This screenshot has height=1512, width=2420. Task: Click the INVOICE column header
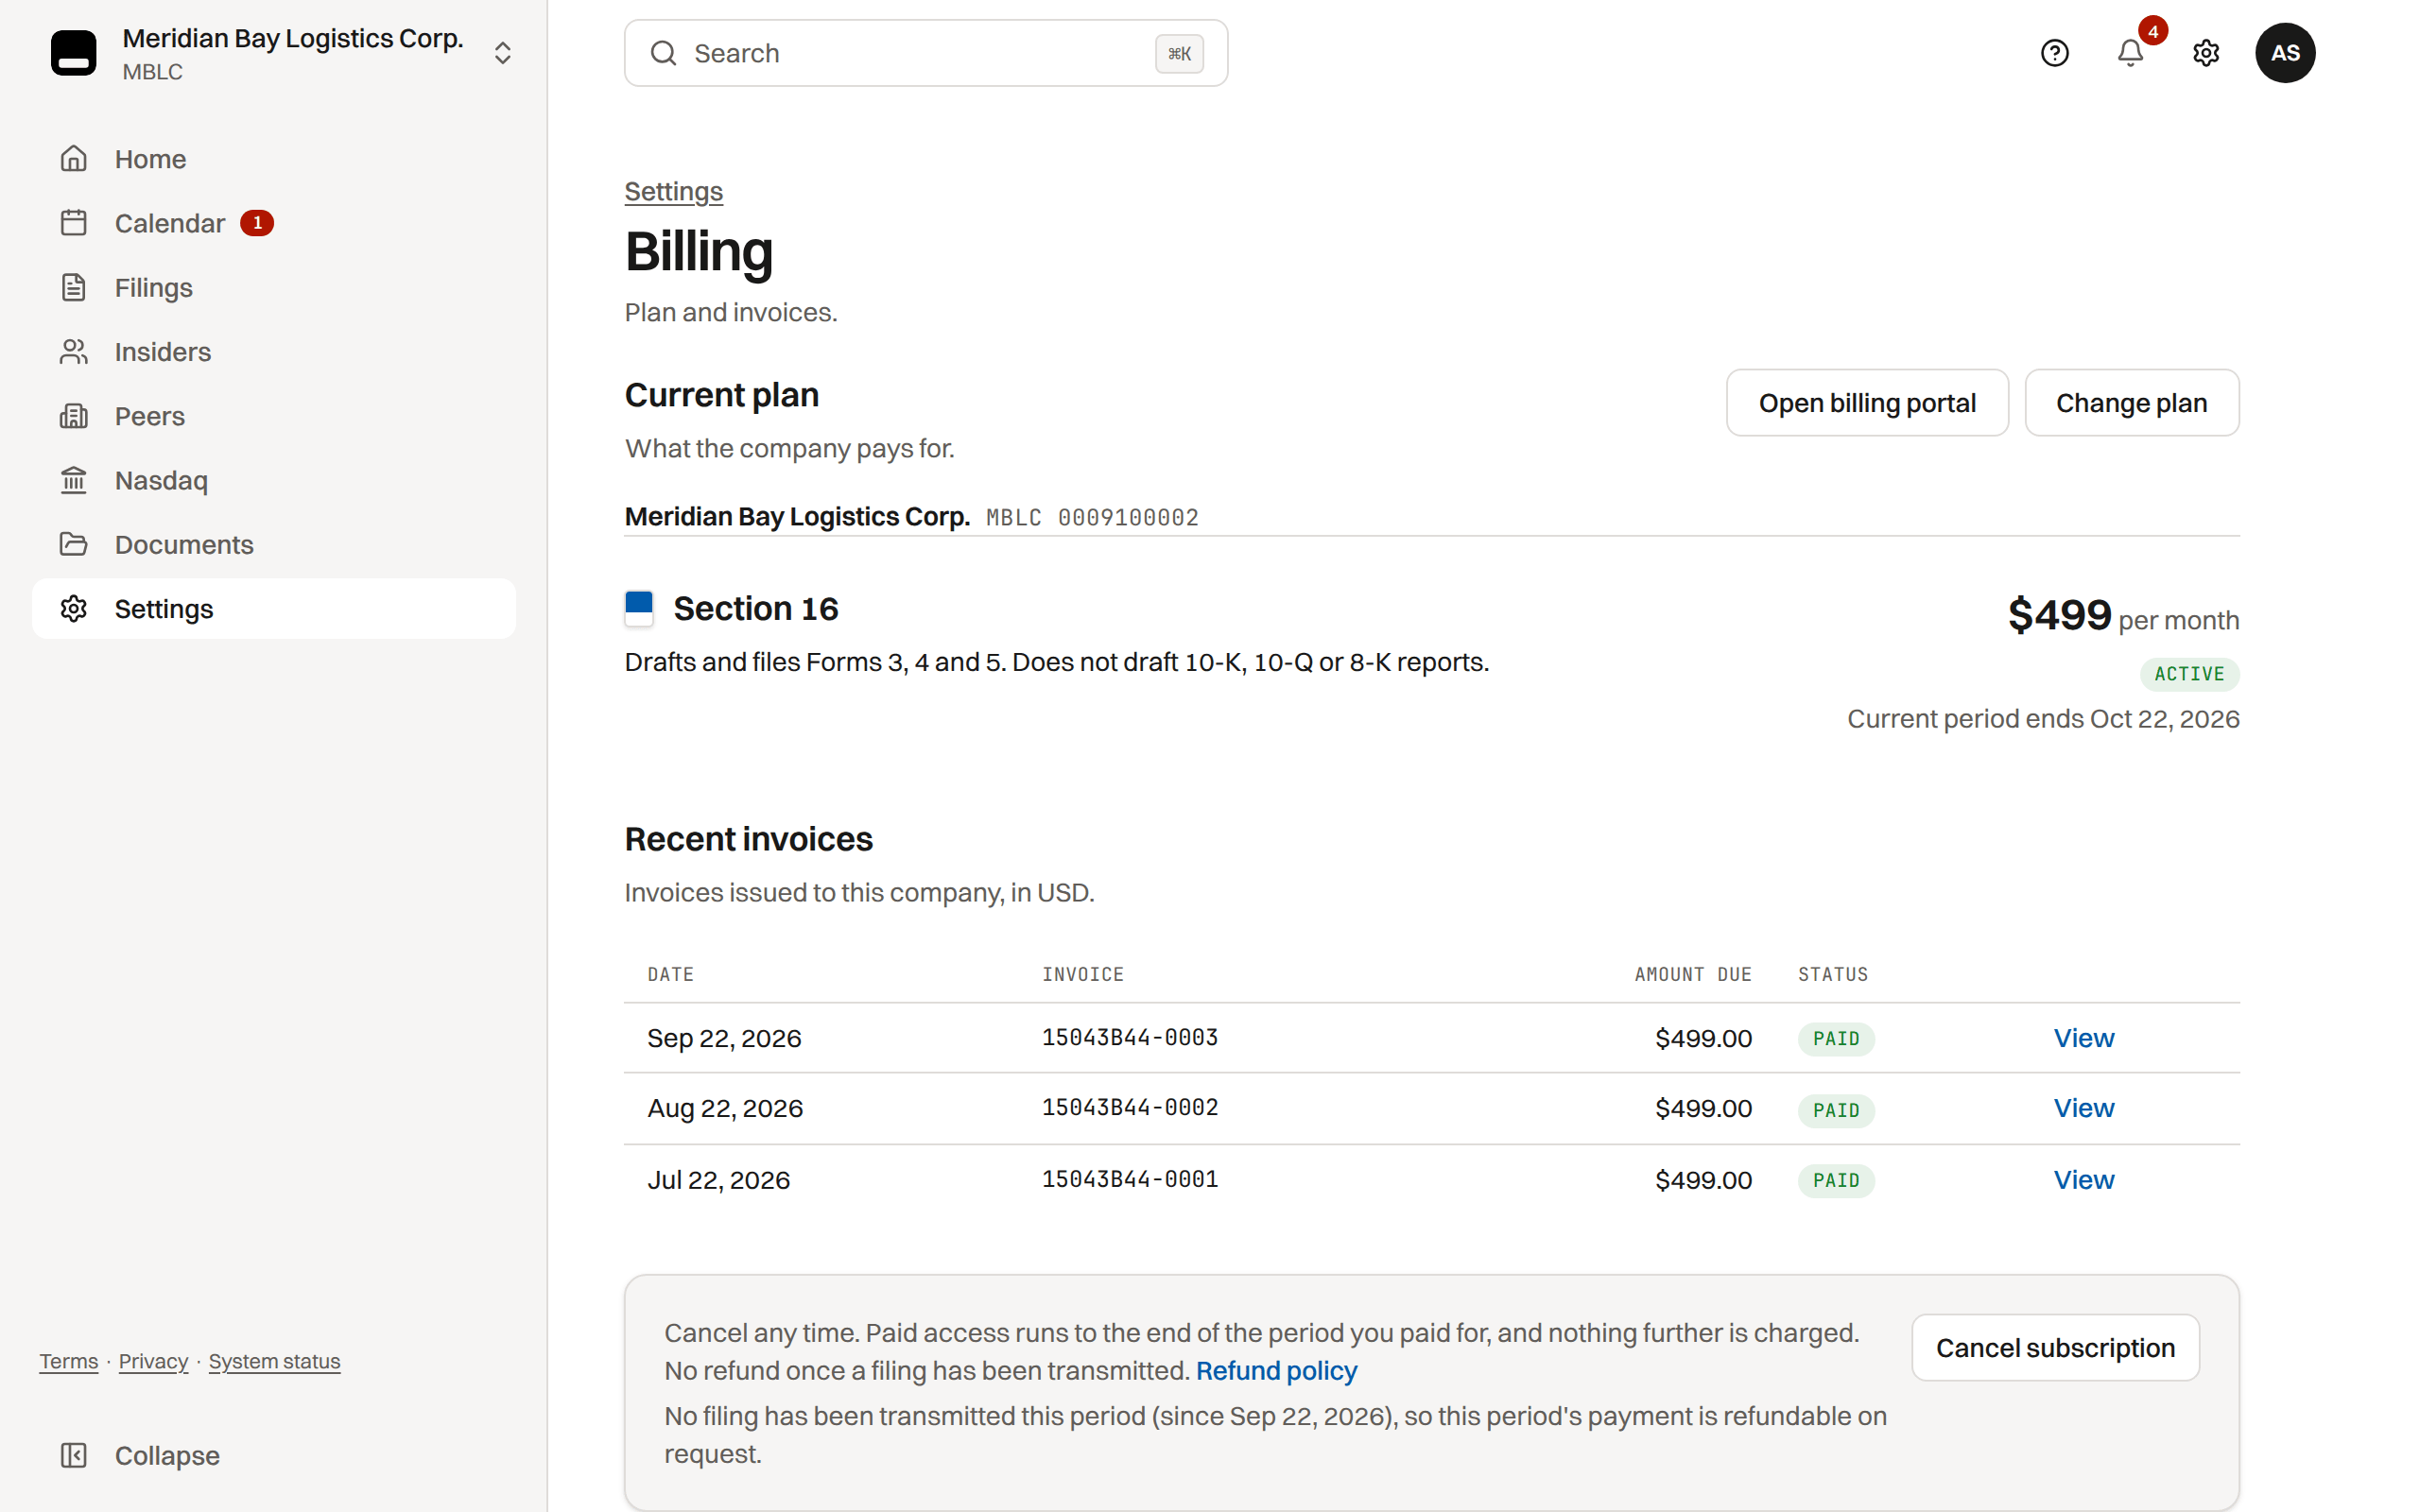pyautogui.click(x=1083, y=974)
